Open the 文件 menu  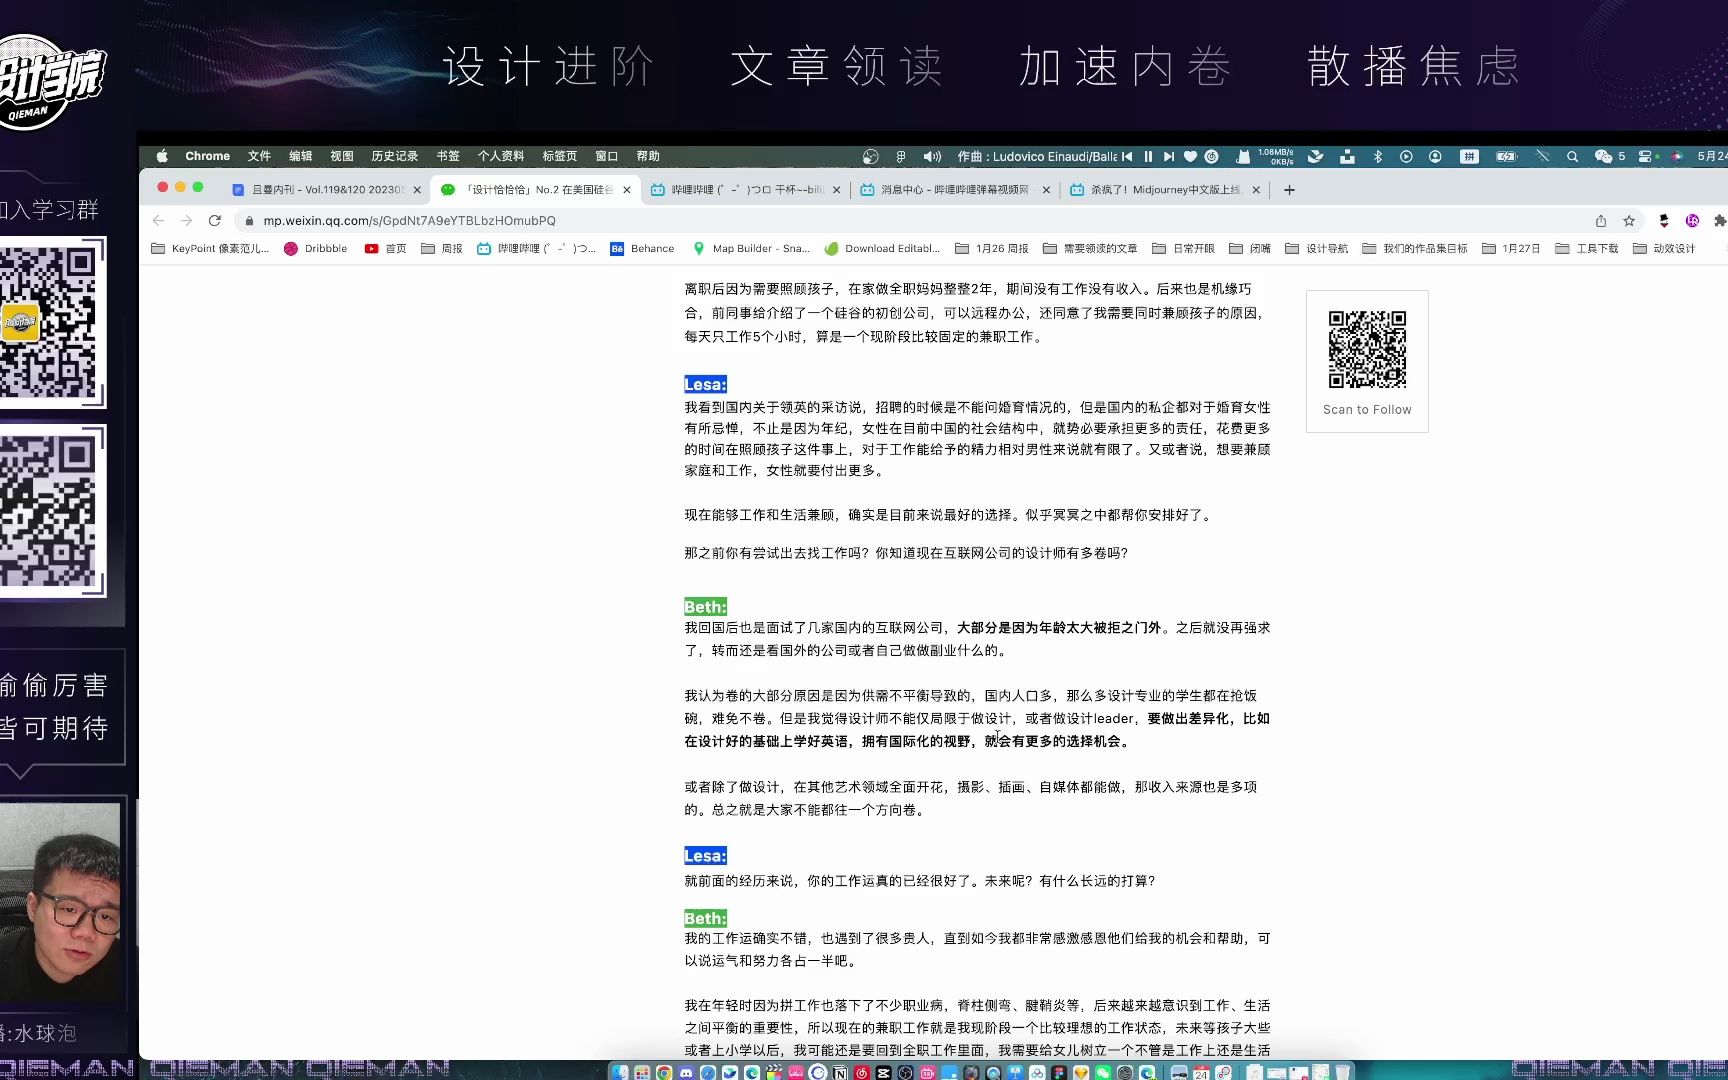click(x=259, y=156)
